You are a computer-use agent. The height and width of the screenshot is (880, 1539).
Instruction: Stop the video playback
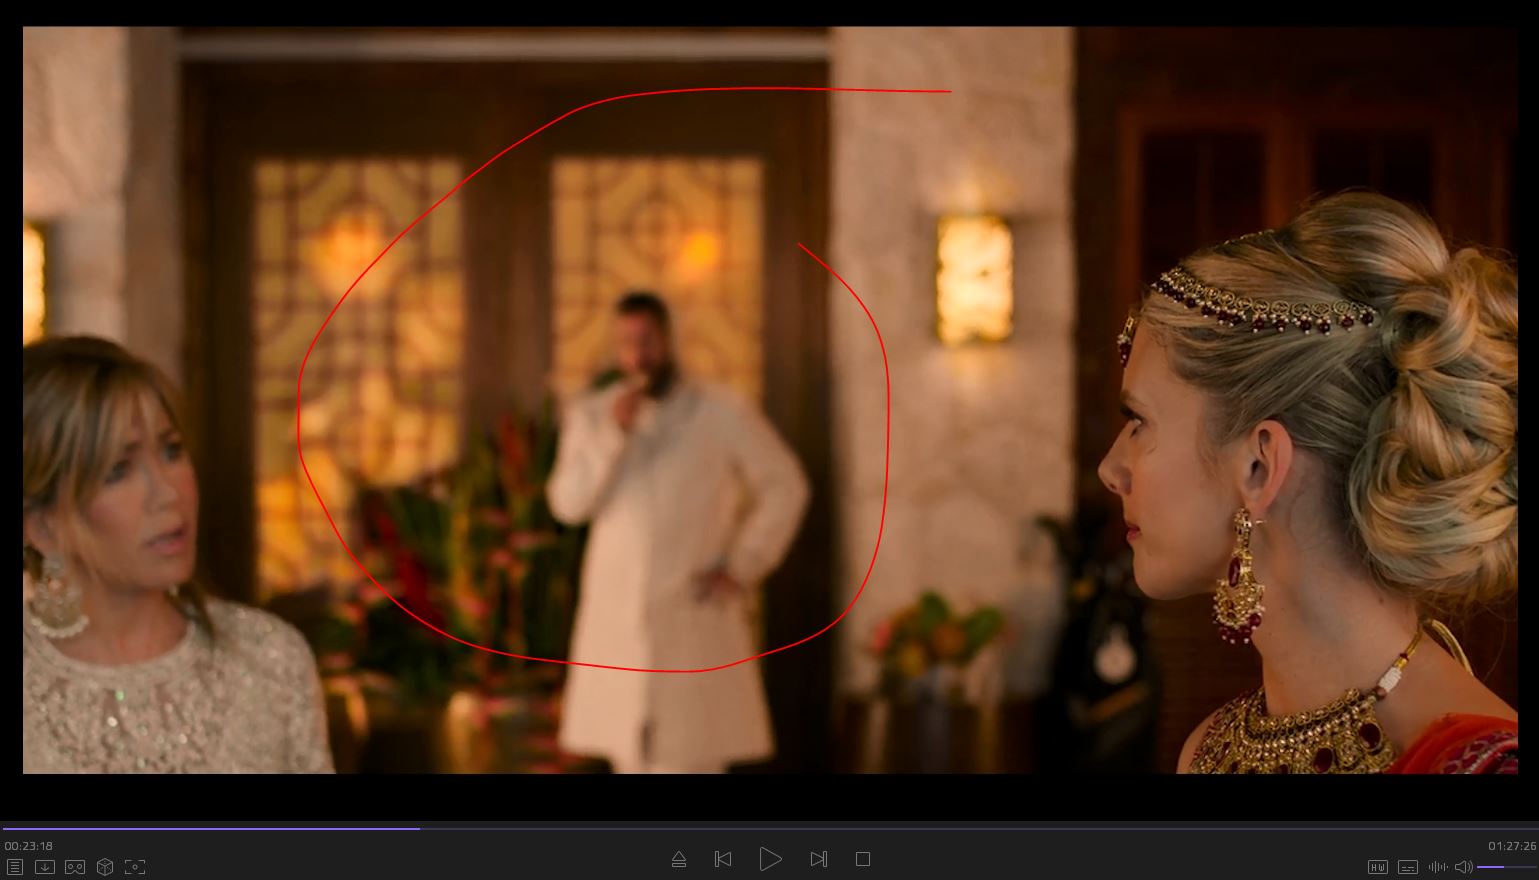coord(863,859)
